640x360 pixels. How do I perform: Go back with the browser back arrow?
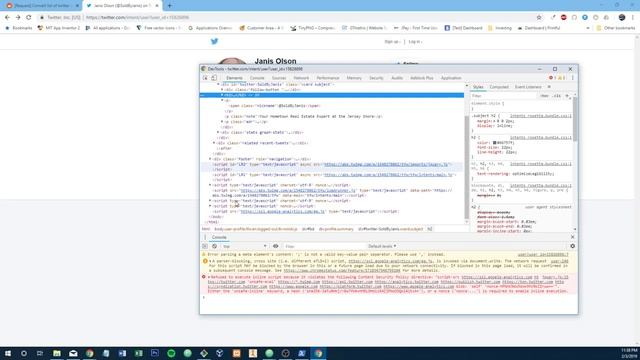coord(7,18)
